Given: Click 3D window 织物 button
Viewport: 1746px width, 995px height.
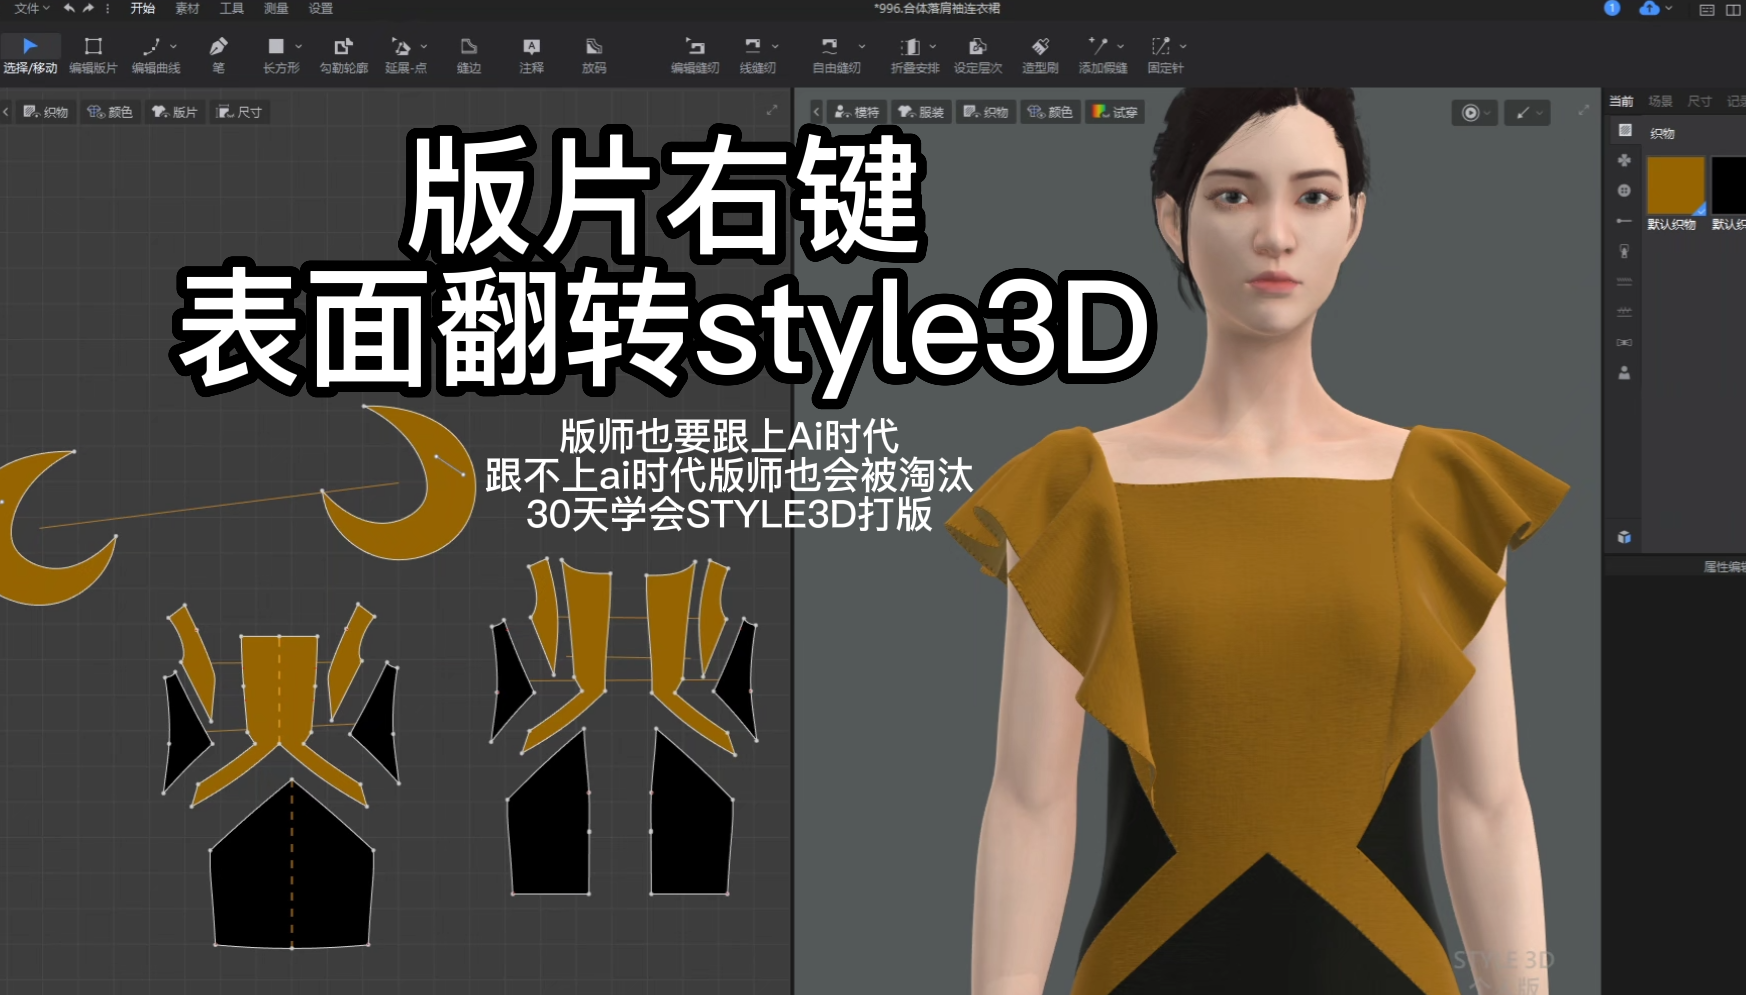Looking at the screenshot, I should click(985, 112).
